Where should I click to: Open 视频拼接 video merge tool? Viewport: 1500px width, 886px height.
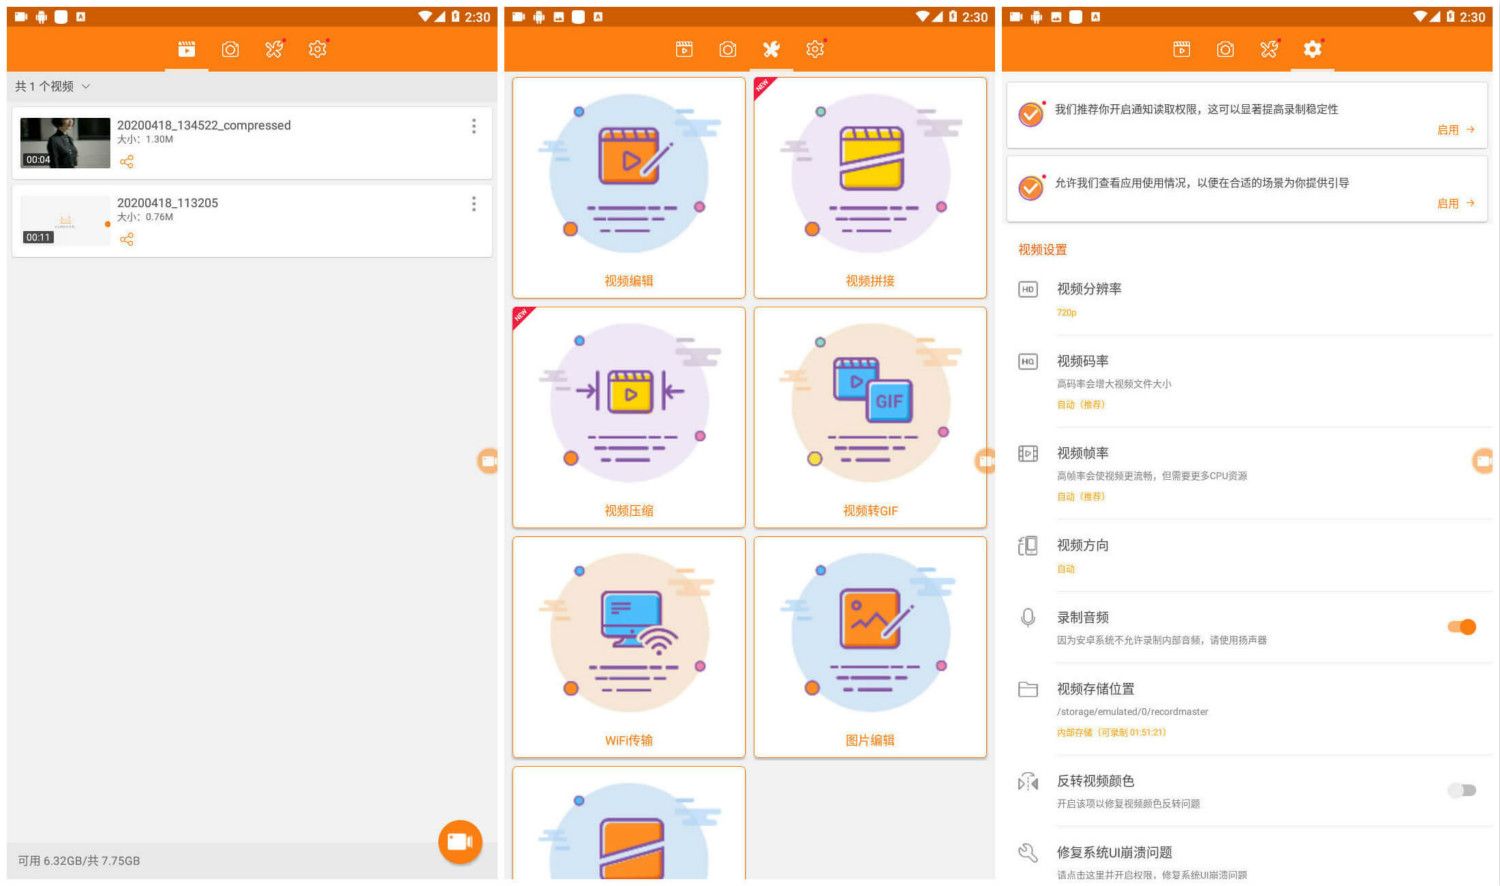(x=870, y=188)
